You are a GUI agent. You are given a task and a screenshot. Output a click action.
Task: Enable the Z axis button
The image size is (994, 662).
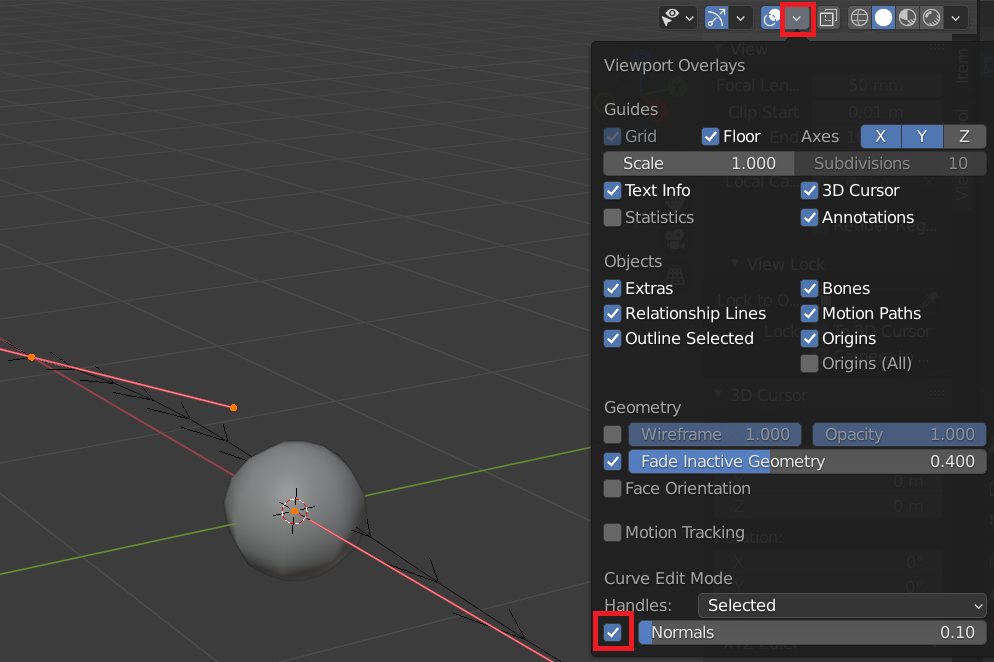tap(964, 136)
